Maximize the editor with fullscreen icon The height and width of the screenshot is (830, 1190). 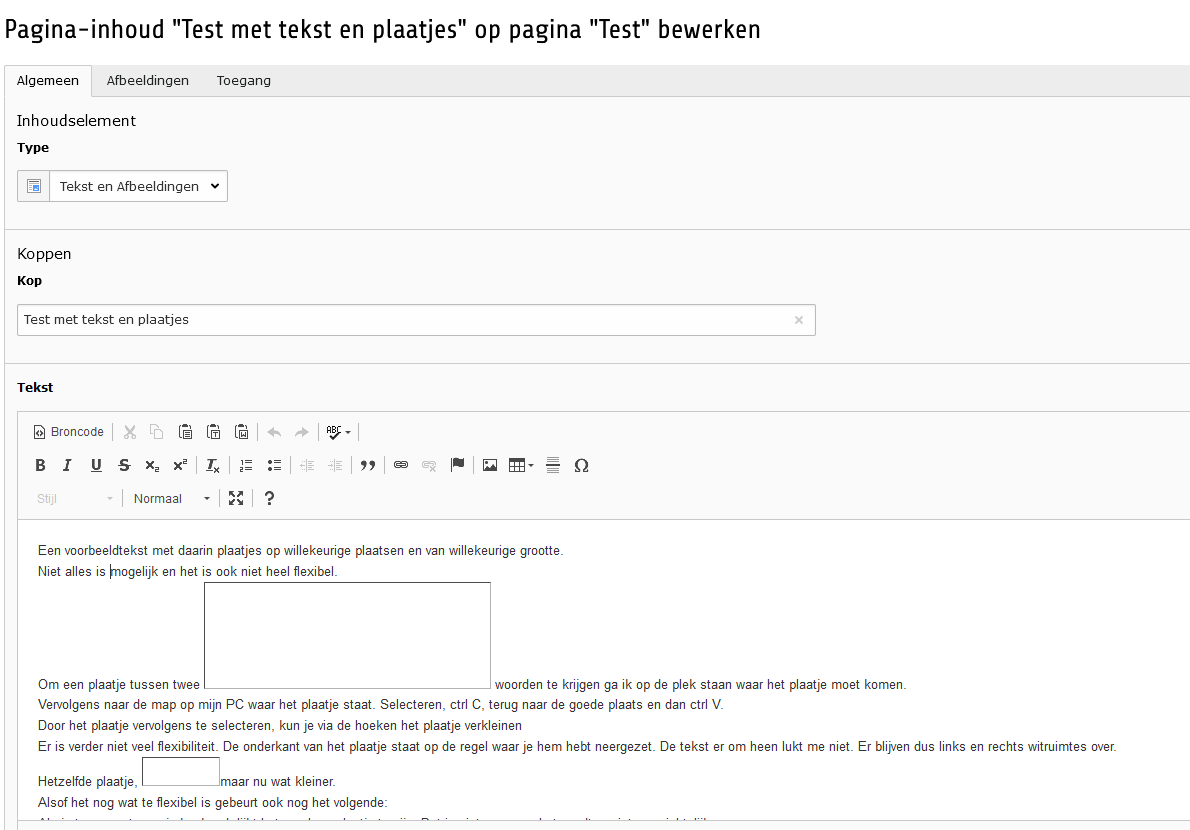236,498
